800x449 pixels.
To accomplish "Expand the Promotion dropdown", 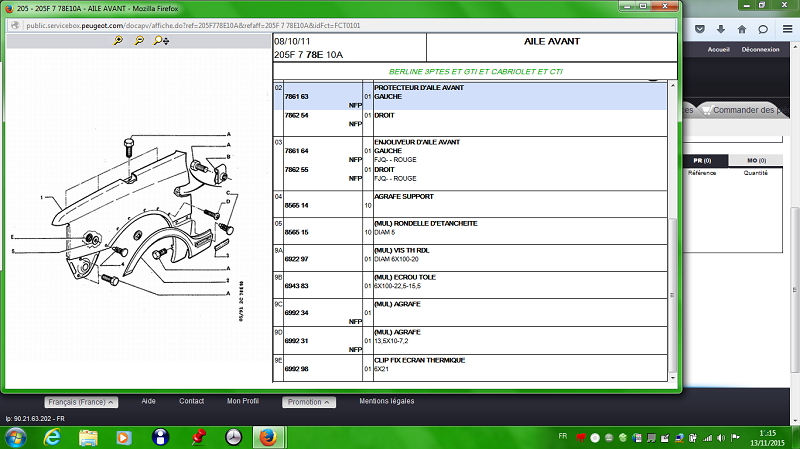I will tap(309, 402).
